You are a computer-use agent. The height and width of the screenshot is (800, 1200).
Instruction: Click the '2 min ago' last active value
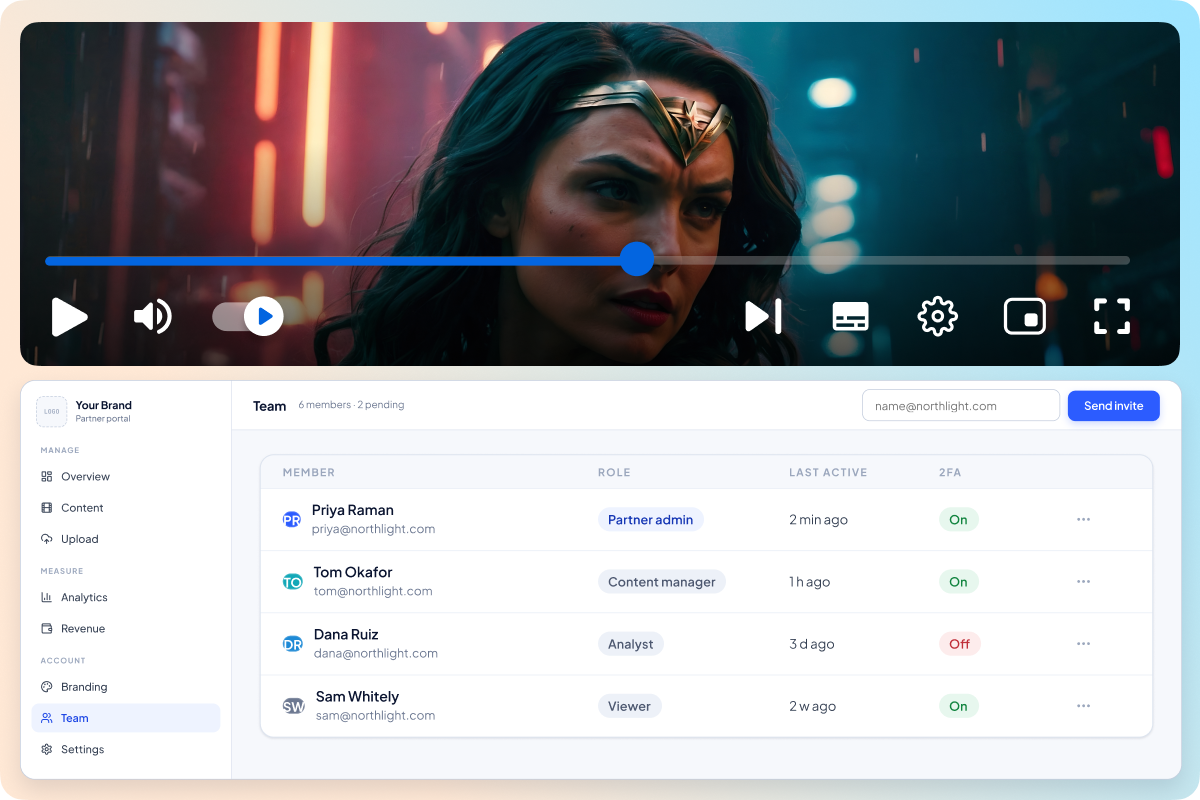[818, 520]
